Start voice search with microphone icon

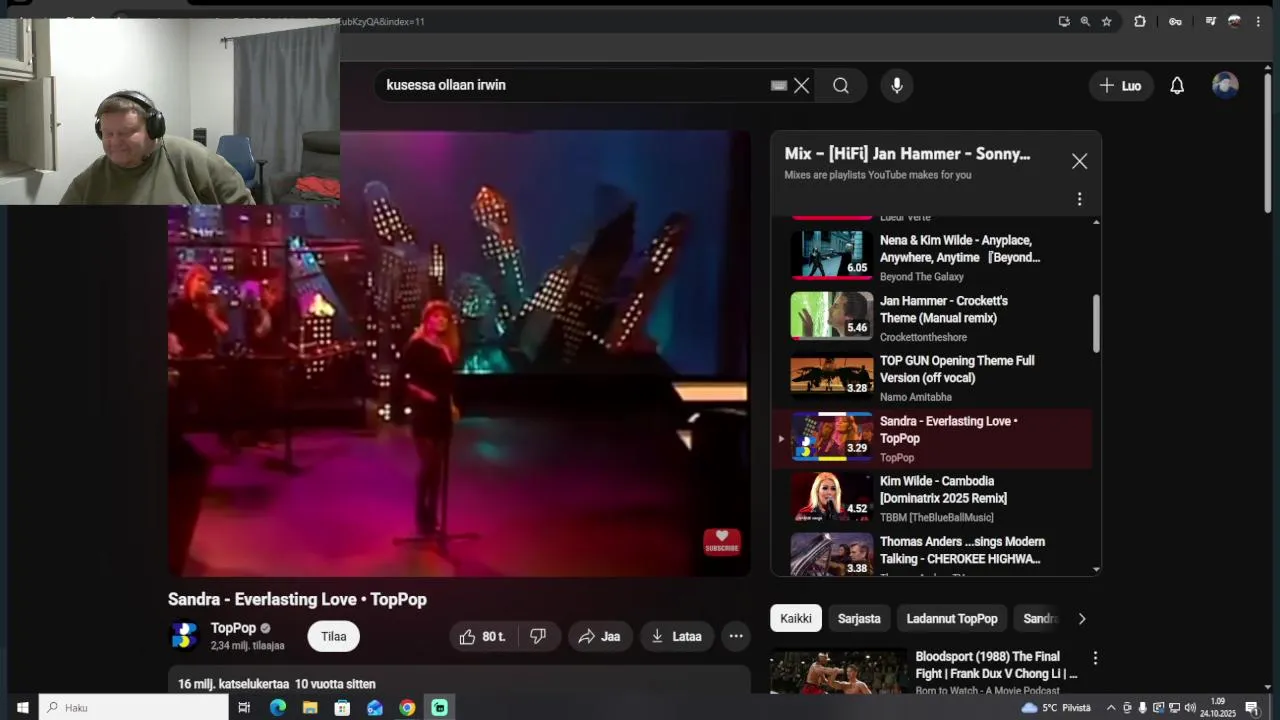click(897, 86)
